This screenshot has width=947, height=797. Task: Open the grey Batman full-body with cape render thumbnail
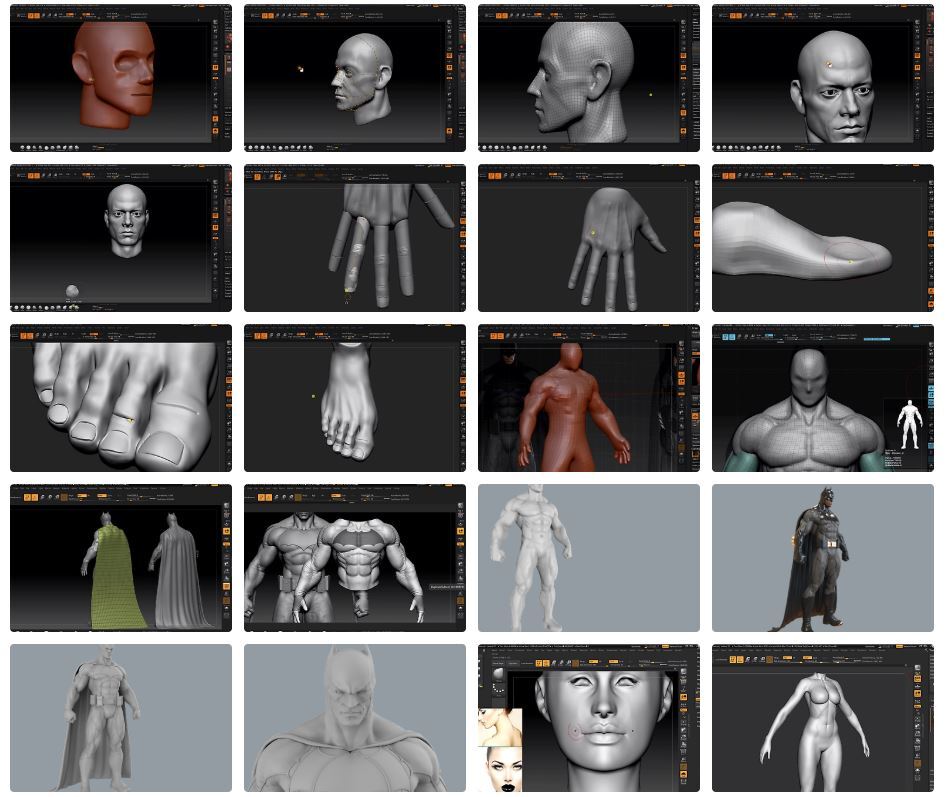click(121, 718)
